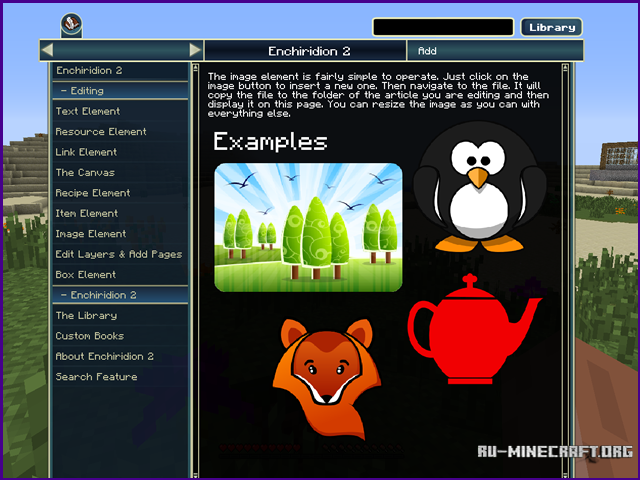The width and height of the screenshot is (640, 480).
Task: Open Link Element article
Action: click(120, 152)
